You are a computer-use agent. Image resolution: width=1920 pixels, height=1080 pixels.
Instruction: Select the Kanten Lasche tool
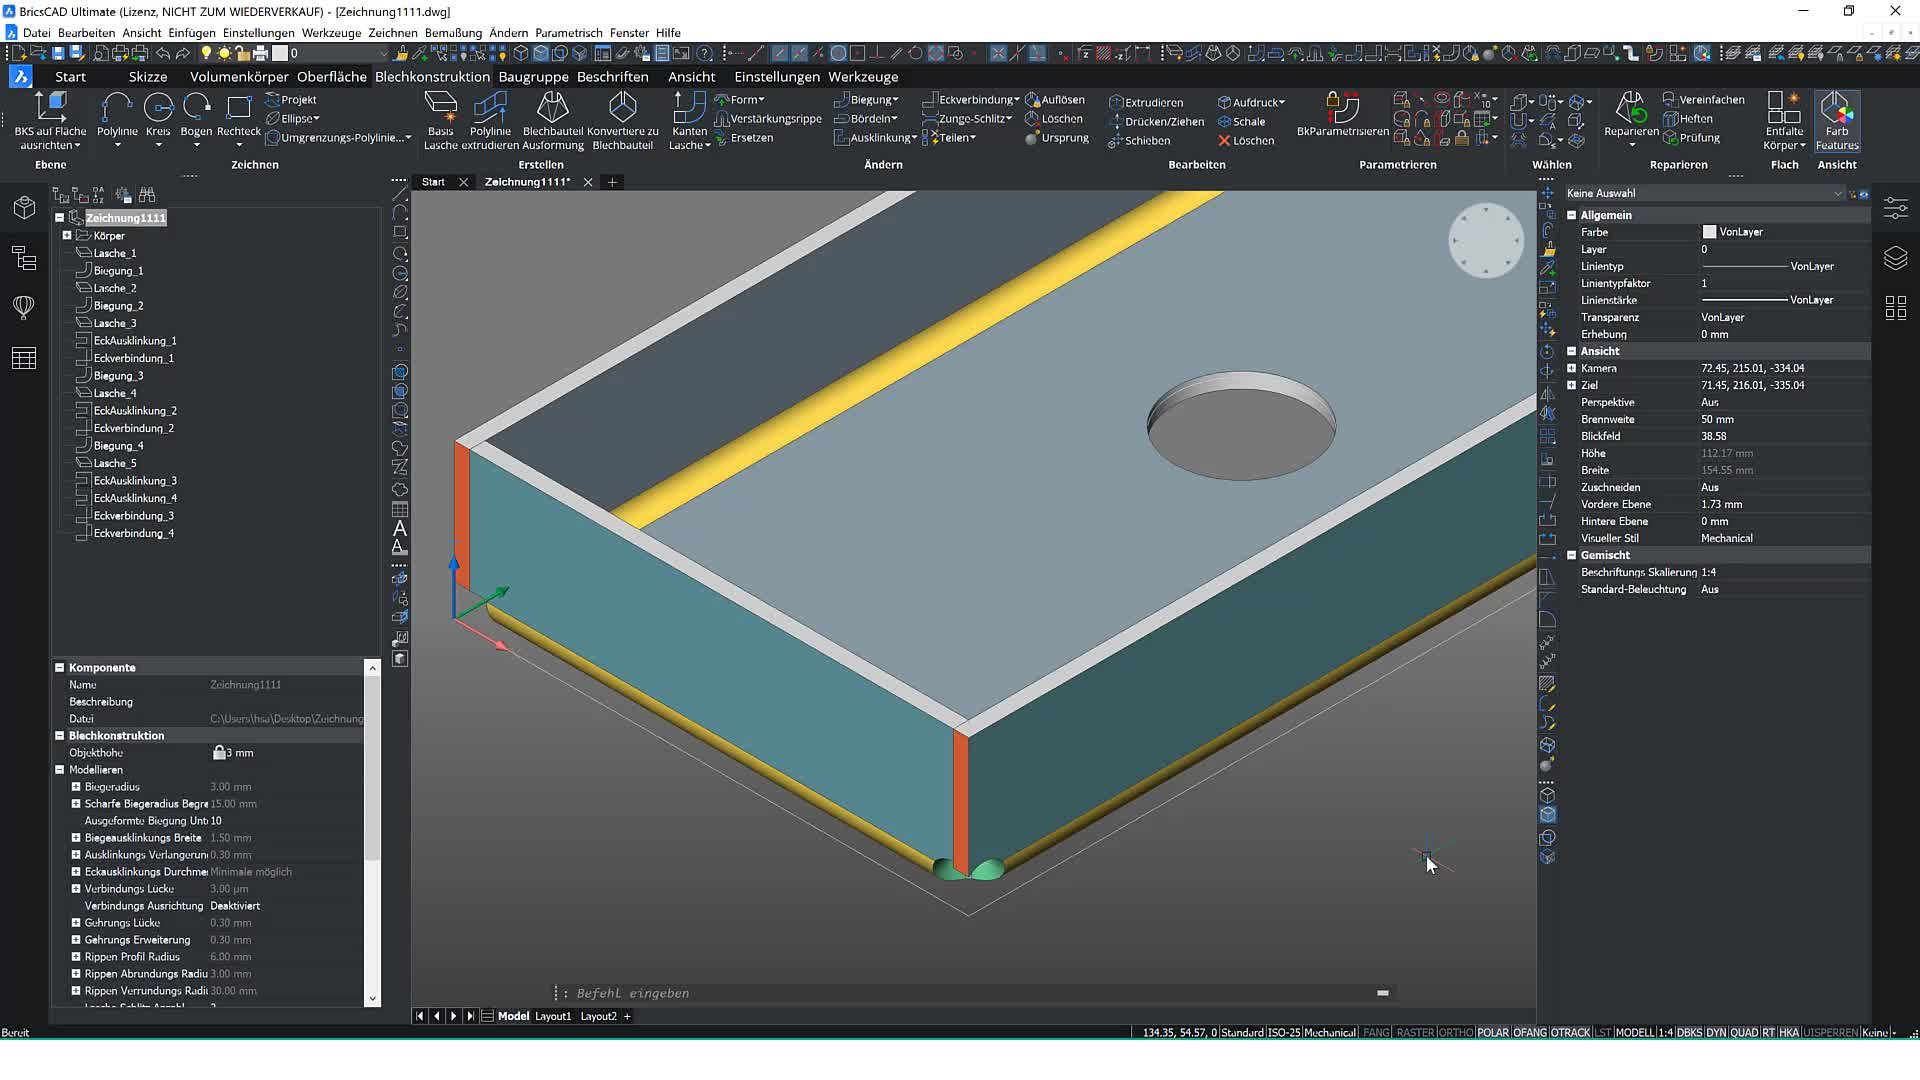coord(689,120)
